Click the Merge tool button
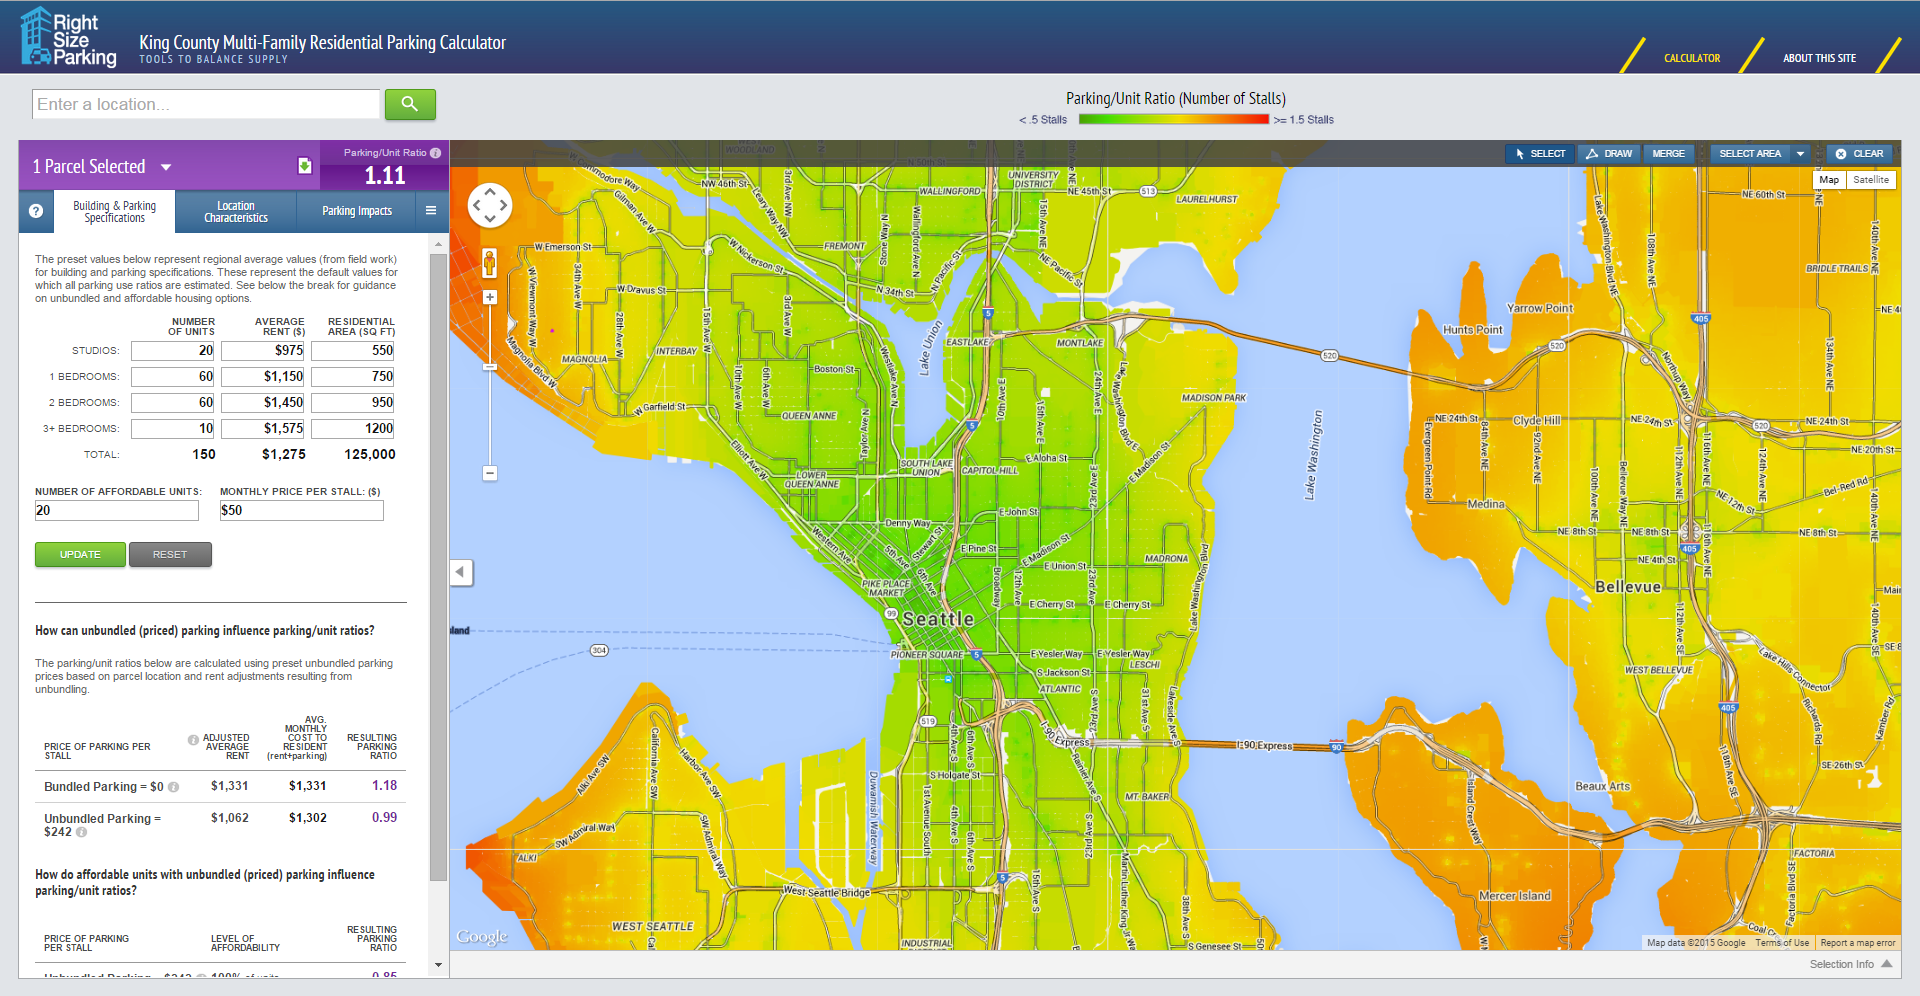This screenshot has width=1920, height=996. coord(1668,154)
